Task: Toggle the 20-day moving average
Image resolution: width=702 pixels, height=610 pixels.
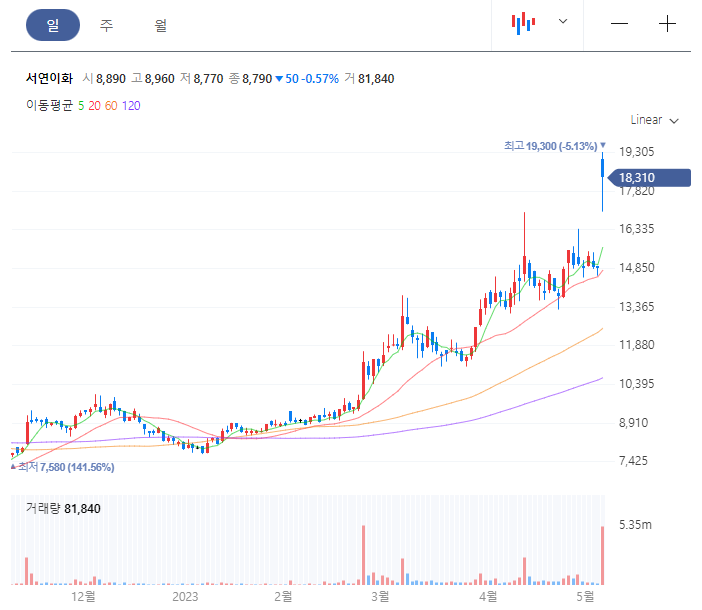Action: point(94,106)
